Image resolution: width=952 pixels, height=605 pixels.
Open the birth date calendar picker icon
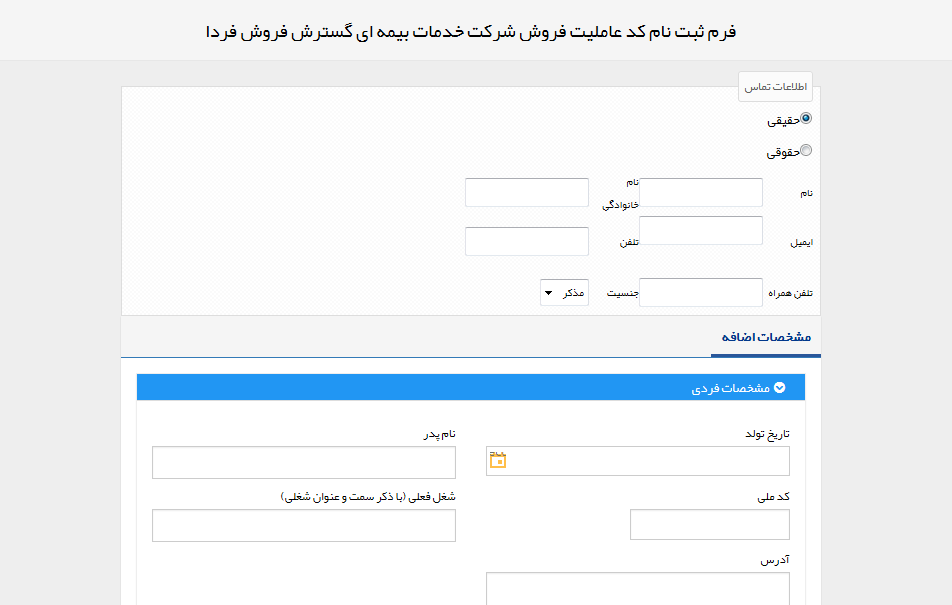pos(498,460)
